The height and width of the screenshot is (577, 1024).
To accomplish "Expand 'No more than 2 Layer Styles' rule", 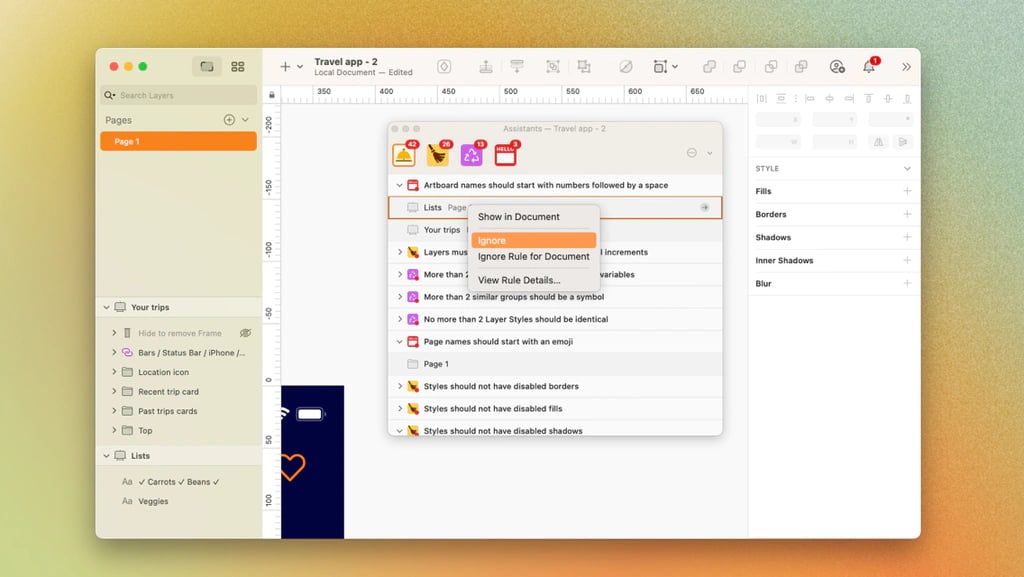I will coord(400,320).
